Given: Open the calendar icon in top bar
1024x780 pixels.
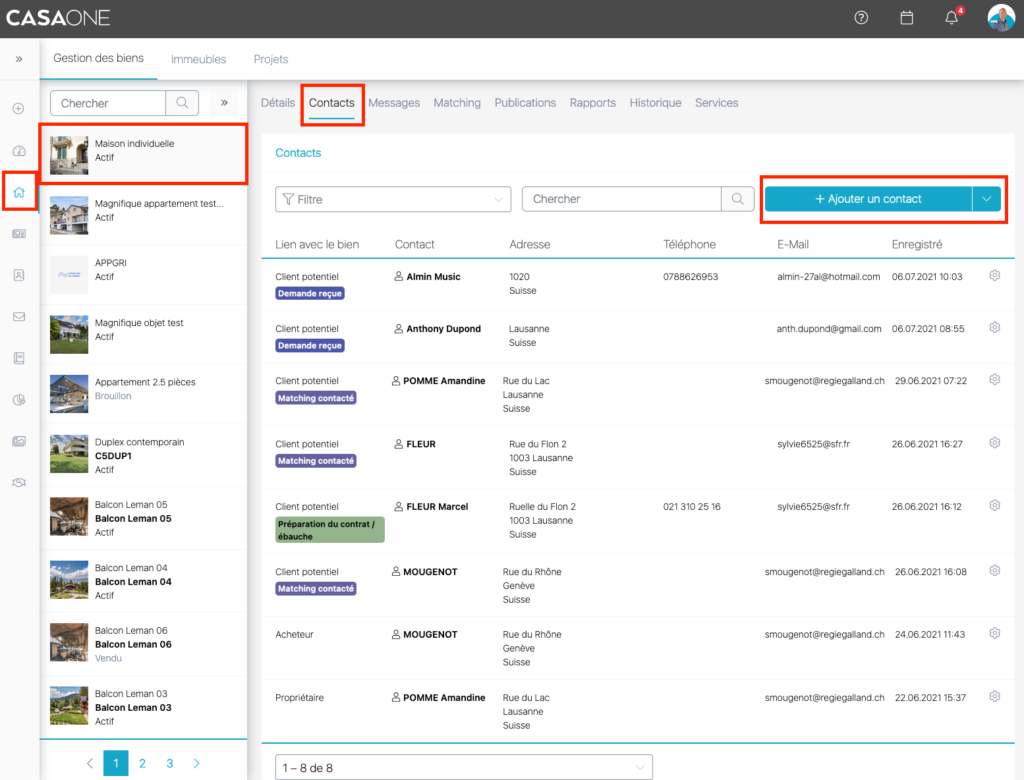Looking at the screenshot, I should click(x=906, y=18).
